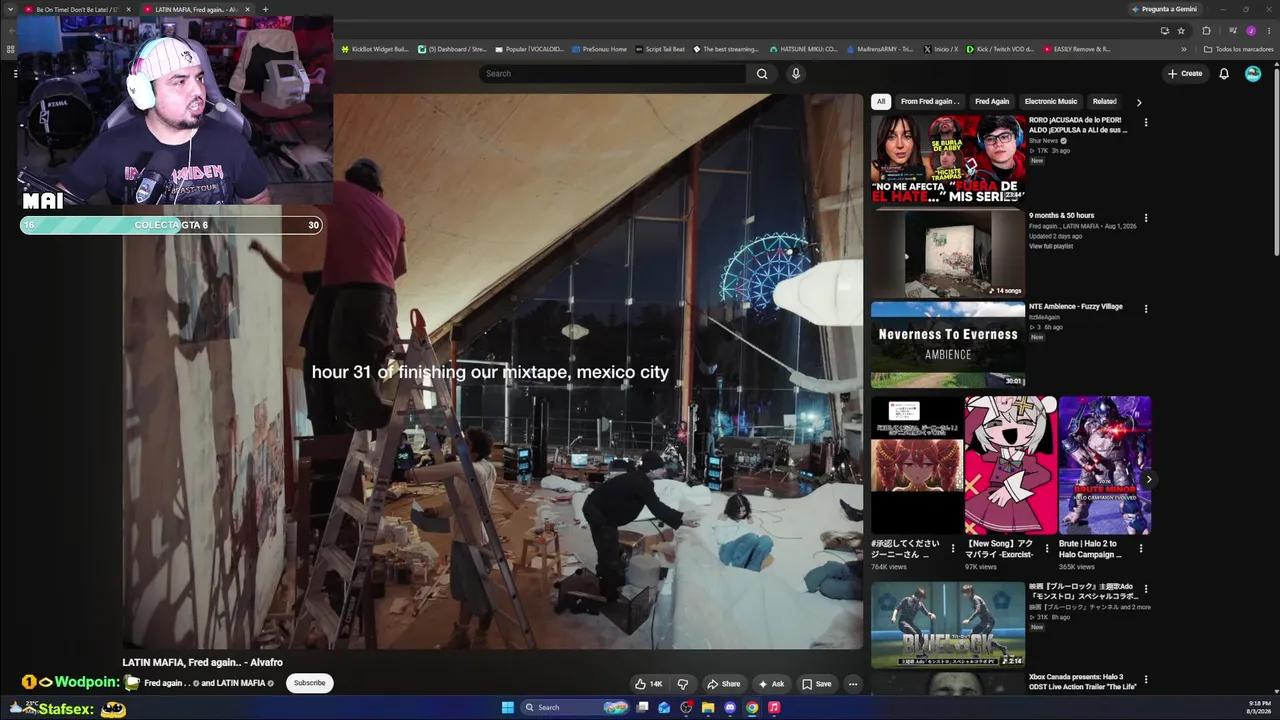This screenshot has width=1280, height=720.
Task: Click the Share button
Action: point(723,684)
